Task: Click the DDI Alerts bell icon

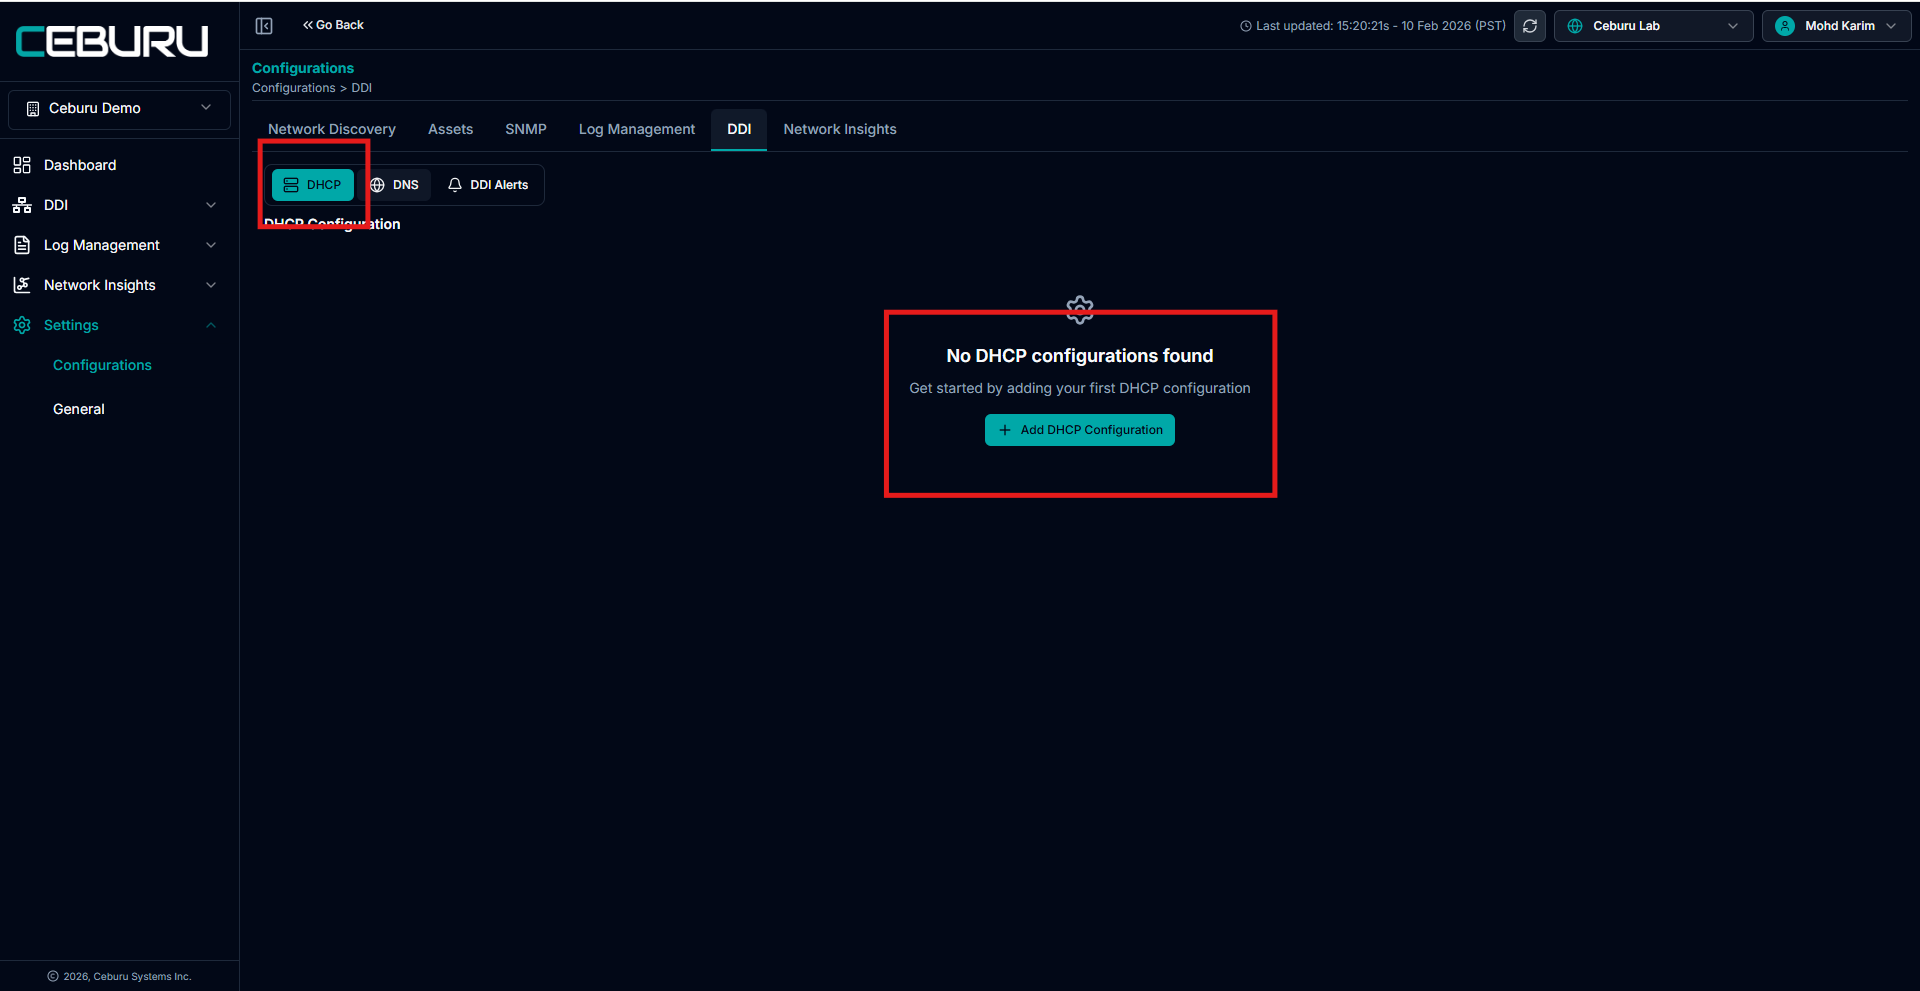Action: 455,185
